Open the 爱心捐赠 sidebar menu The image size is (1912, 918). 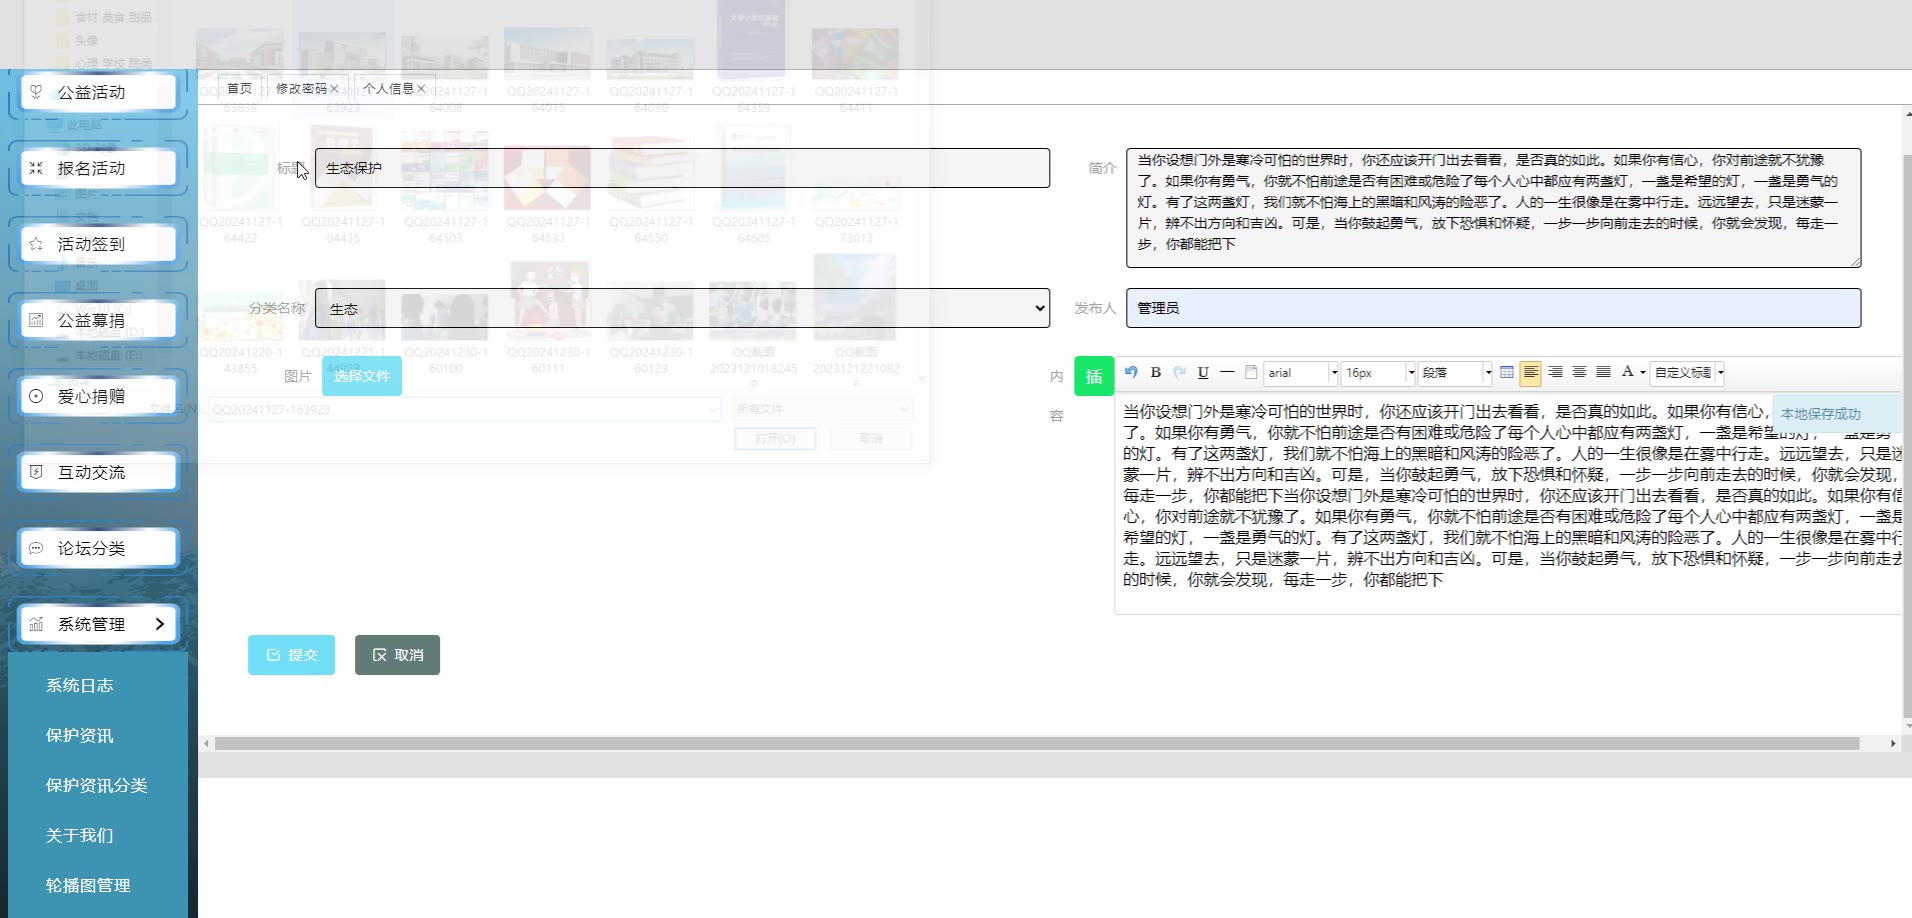(98, 396)
